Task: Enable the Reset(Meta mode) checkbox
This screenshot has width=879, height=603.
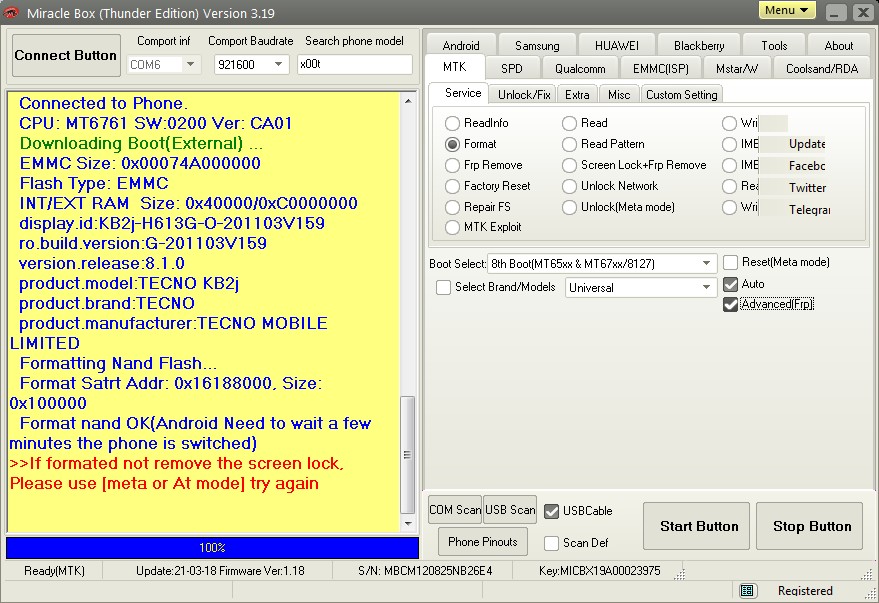Action: tap(730, 263)
